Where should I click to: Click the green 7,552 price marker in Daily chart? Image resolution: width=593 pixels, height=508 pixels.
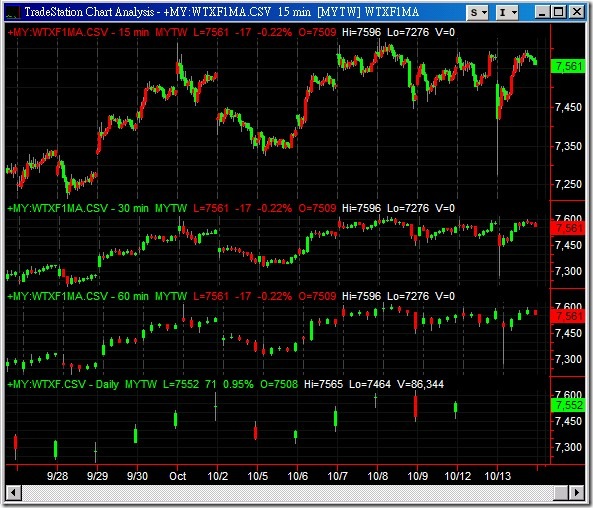(568, 405)
